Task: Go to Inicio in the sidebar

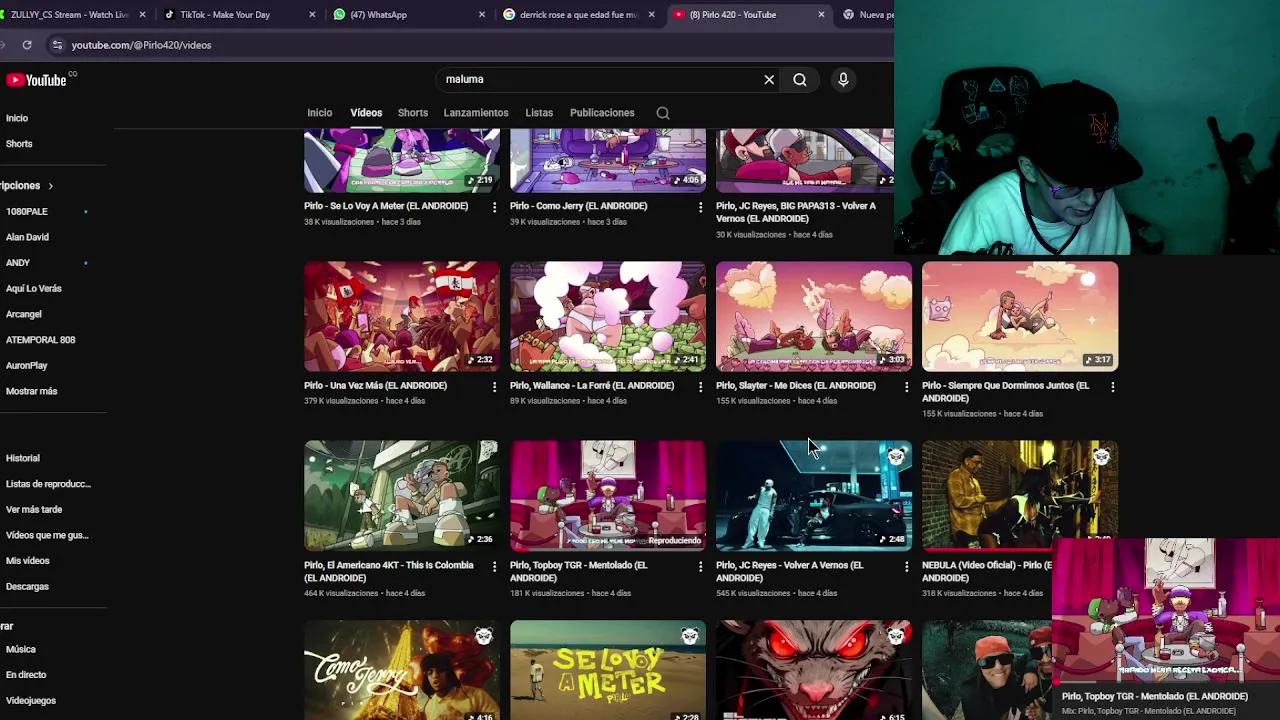Action: point(17,118)
